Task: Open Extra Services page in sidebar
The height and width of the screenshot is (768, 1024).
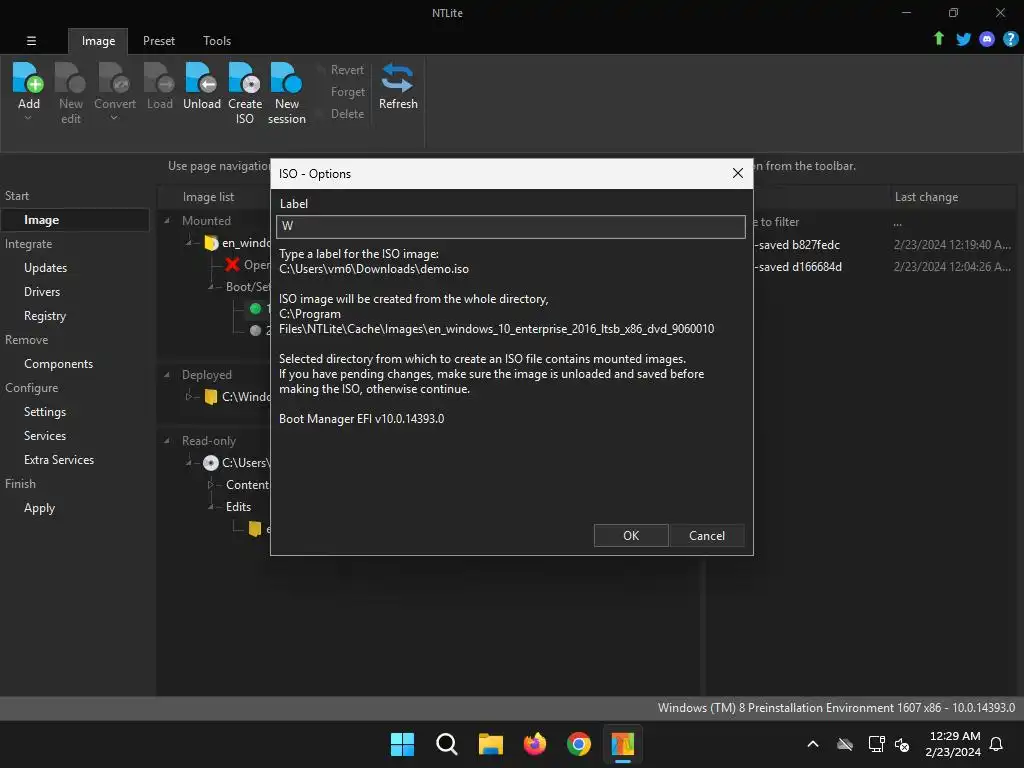Action: click(59, 460)
